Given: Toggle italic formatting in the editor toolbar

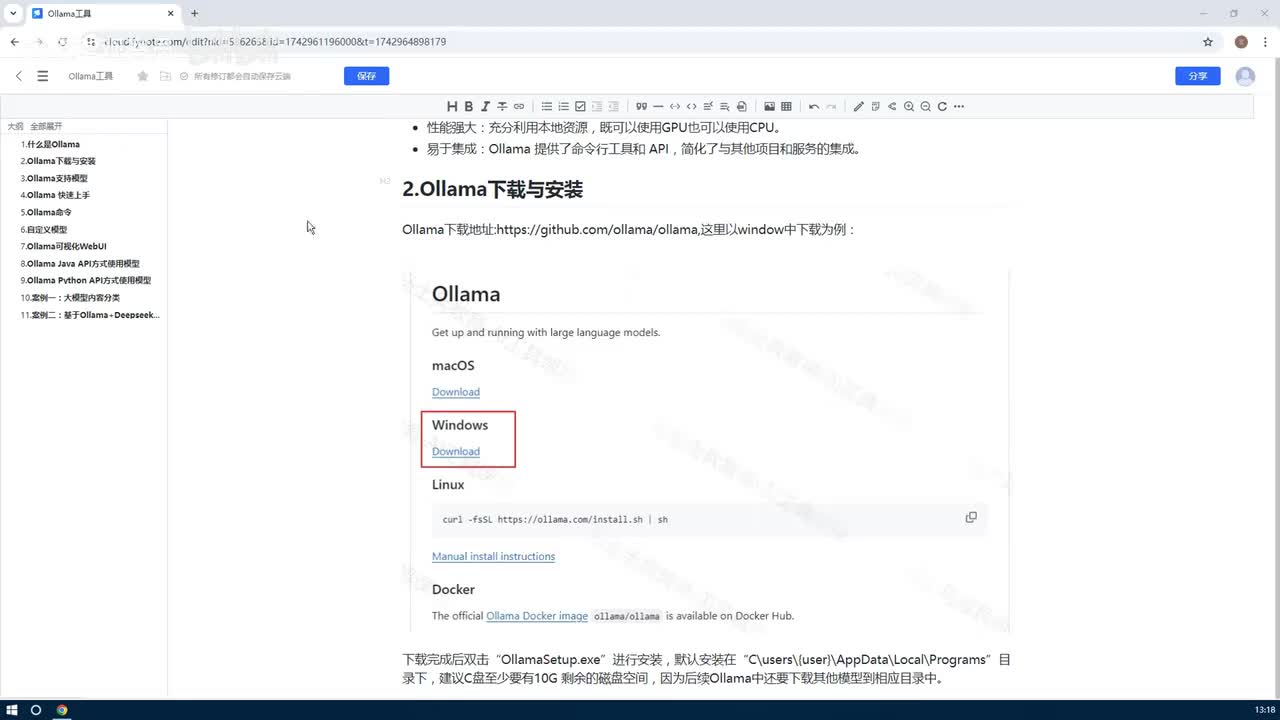Looking at the screenshot, I should (x=485, y=106).
